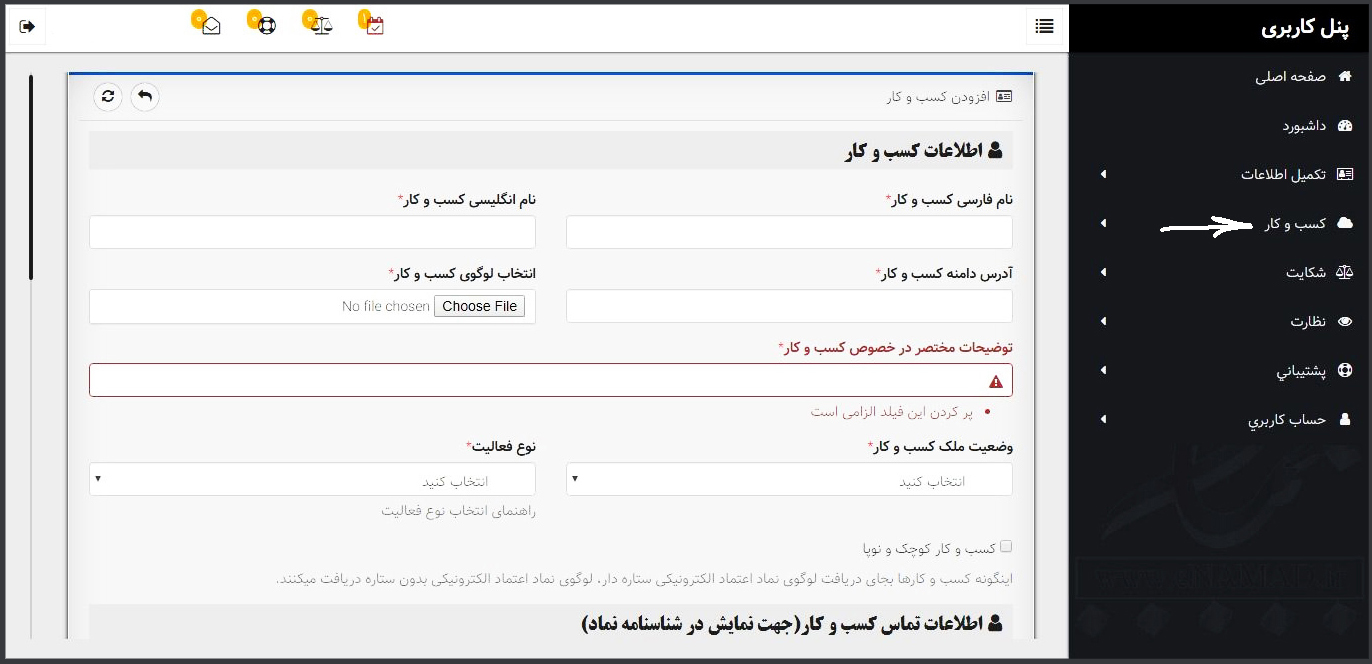Click the اطلاعات تماس کسب و کار section header

coord(551,623)
